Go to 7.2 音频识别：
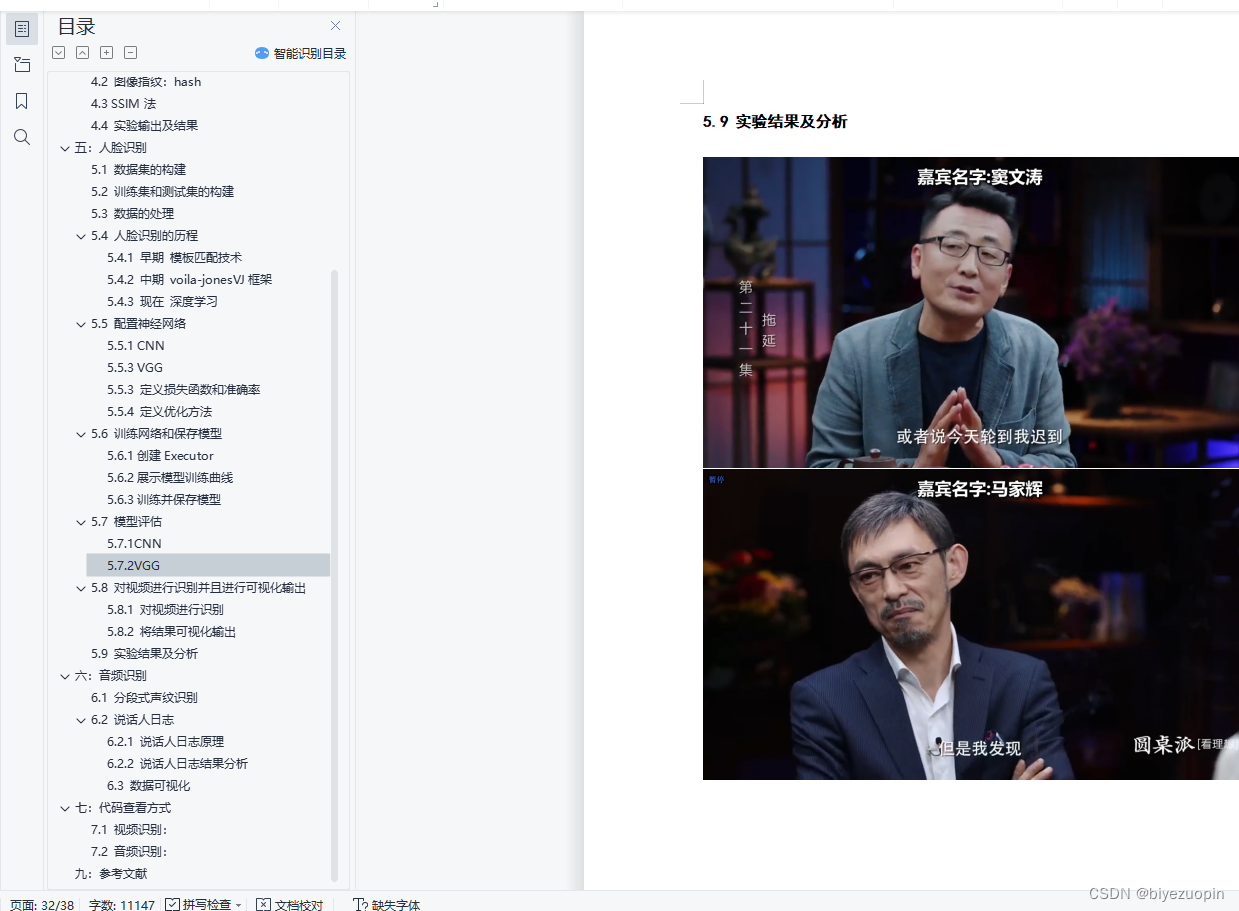1239x911 pixels. point(129,852)
